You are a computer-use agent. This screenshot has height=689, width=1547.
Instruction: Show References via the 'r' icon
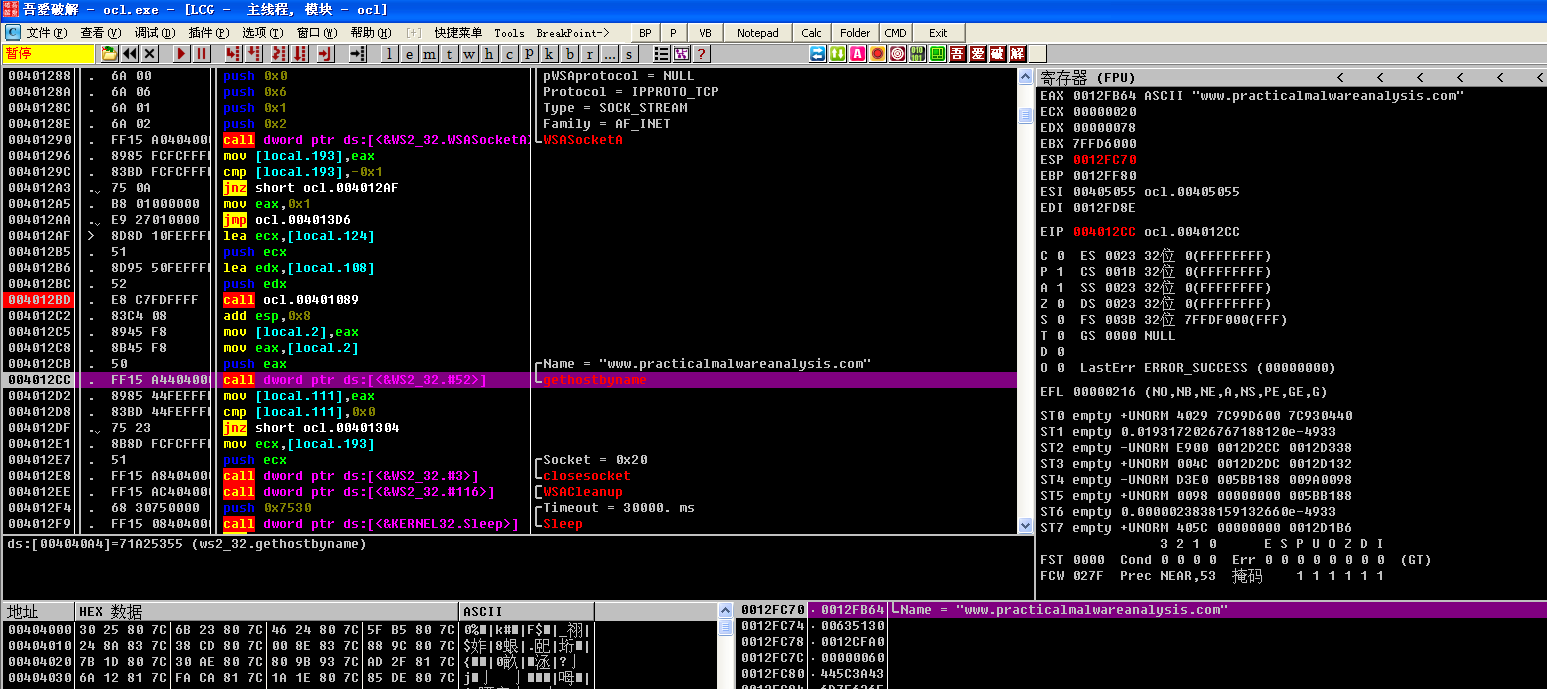[x=589, y=54]
